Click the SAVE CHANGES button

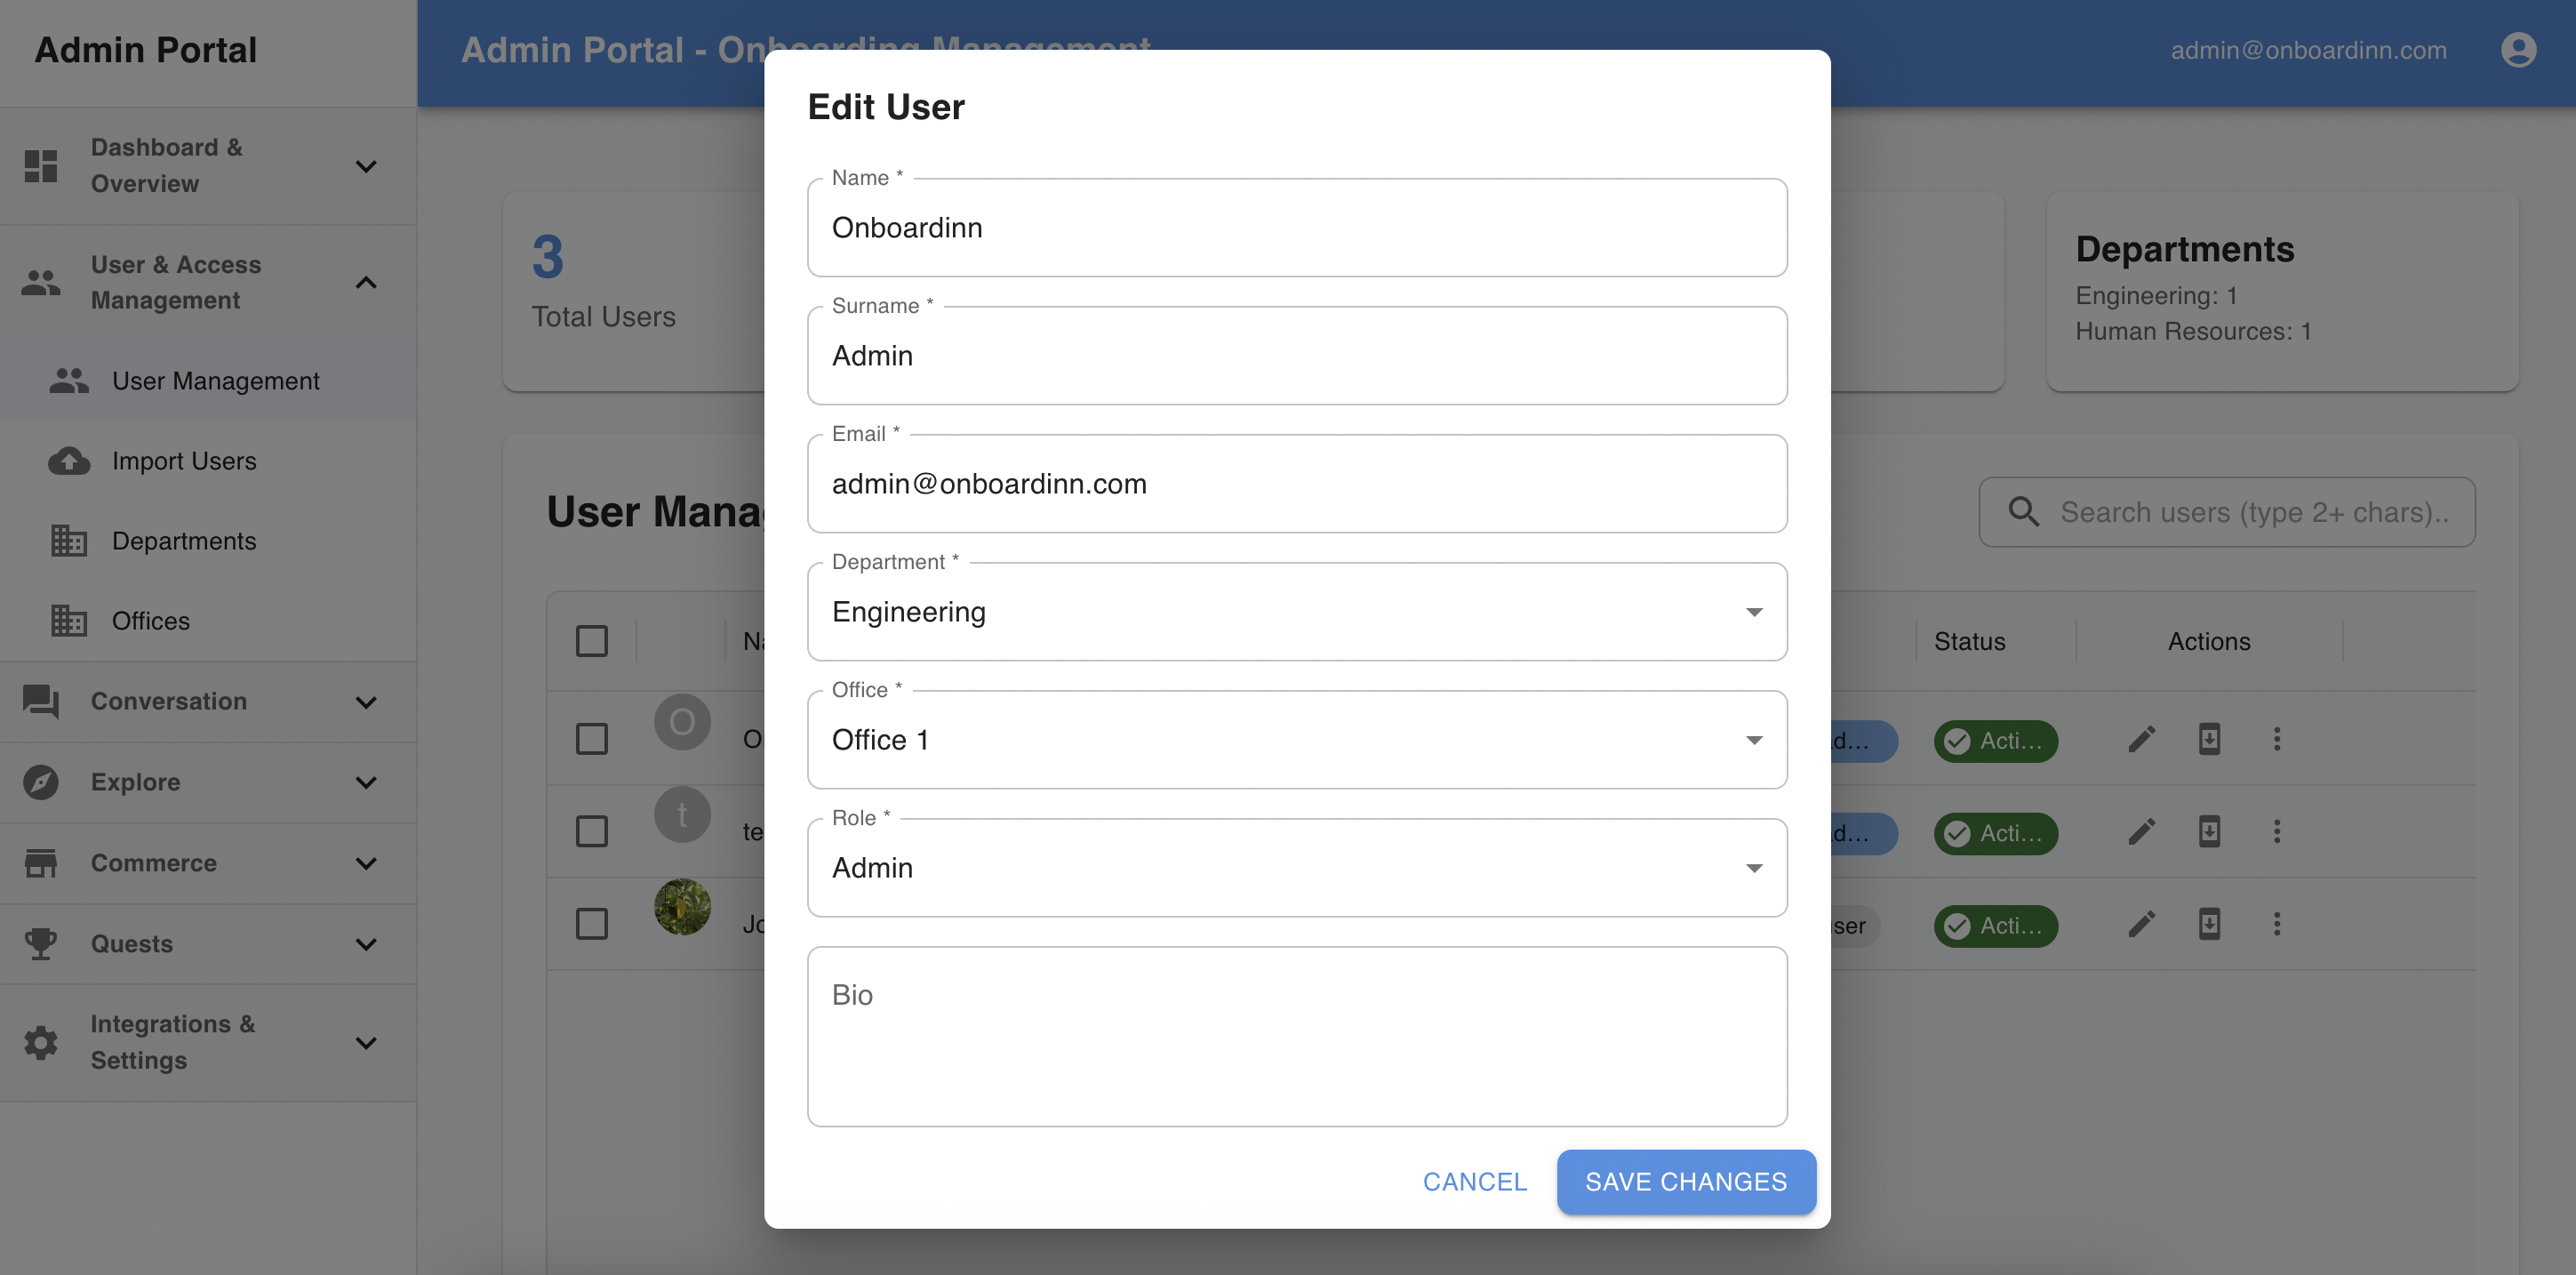pos(1685,1182)
